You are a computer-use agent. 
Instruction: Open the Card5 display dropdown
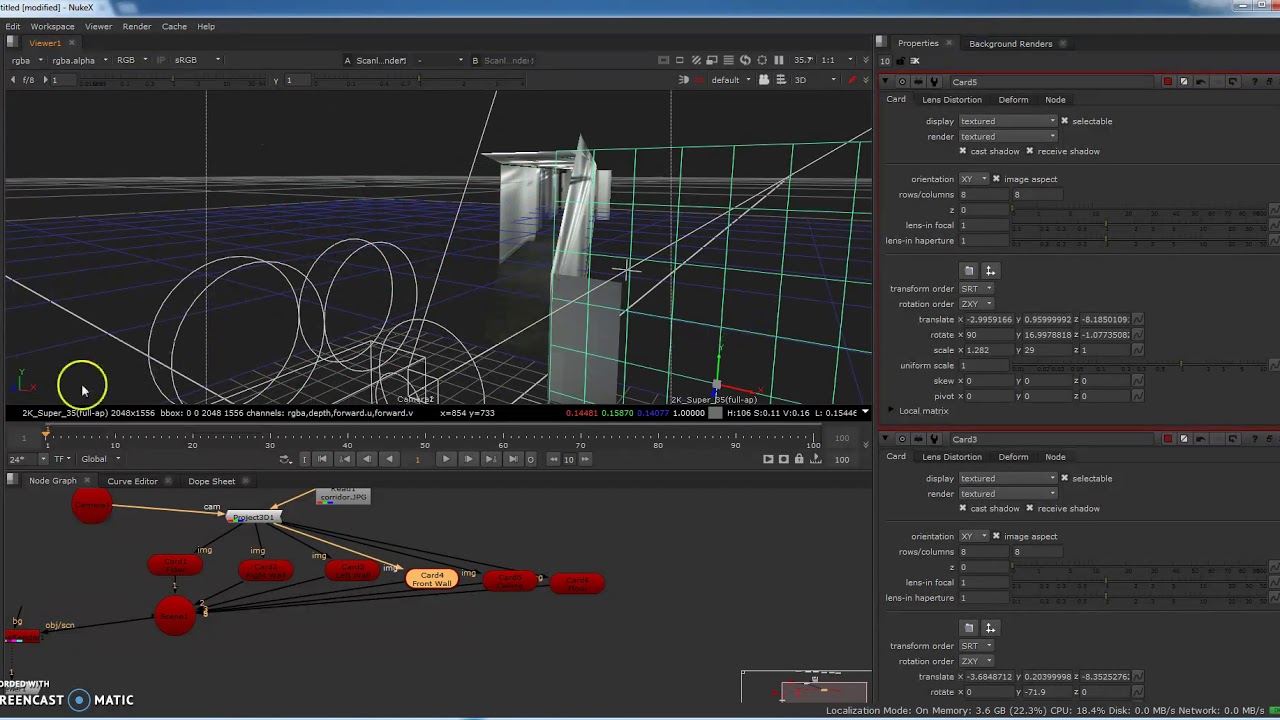(x=1007, y=121)
